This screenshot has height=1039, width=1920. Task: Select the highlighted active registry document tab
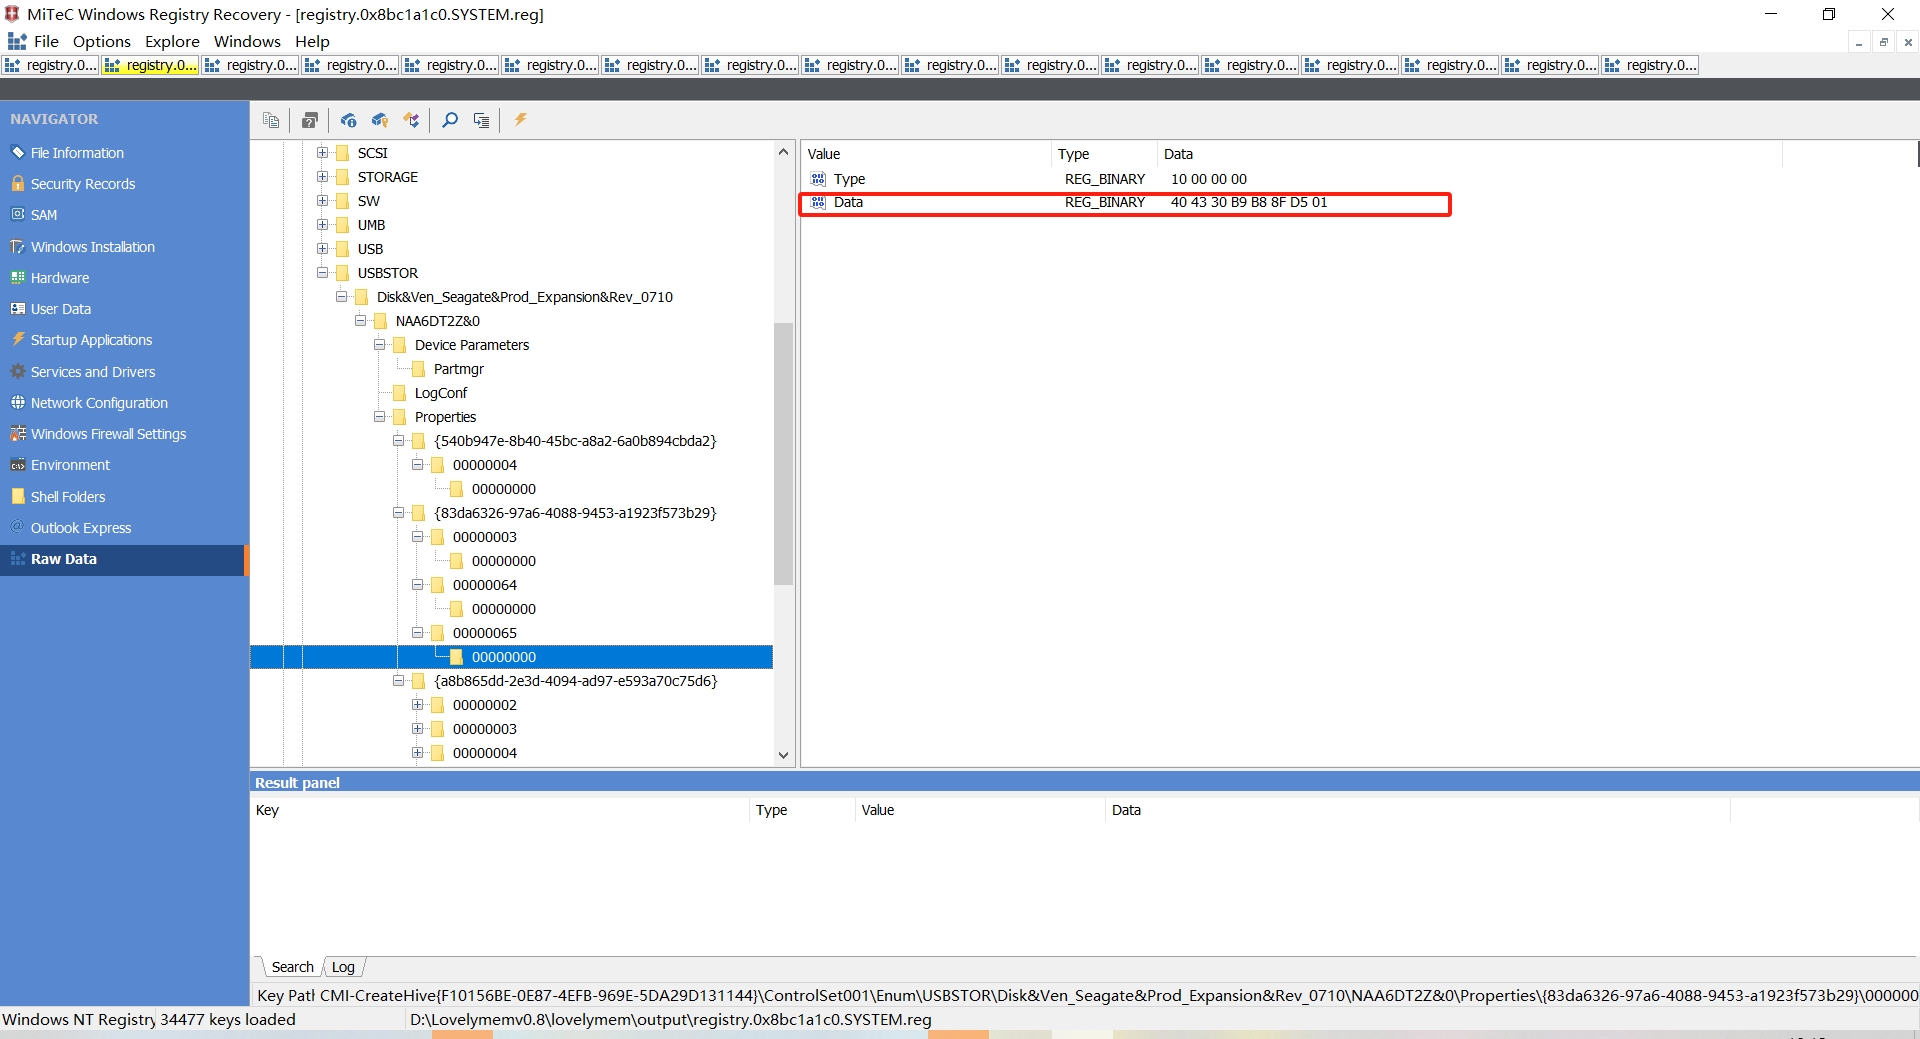tap(150, 65)
